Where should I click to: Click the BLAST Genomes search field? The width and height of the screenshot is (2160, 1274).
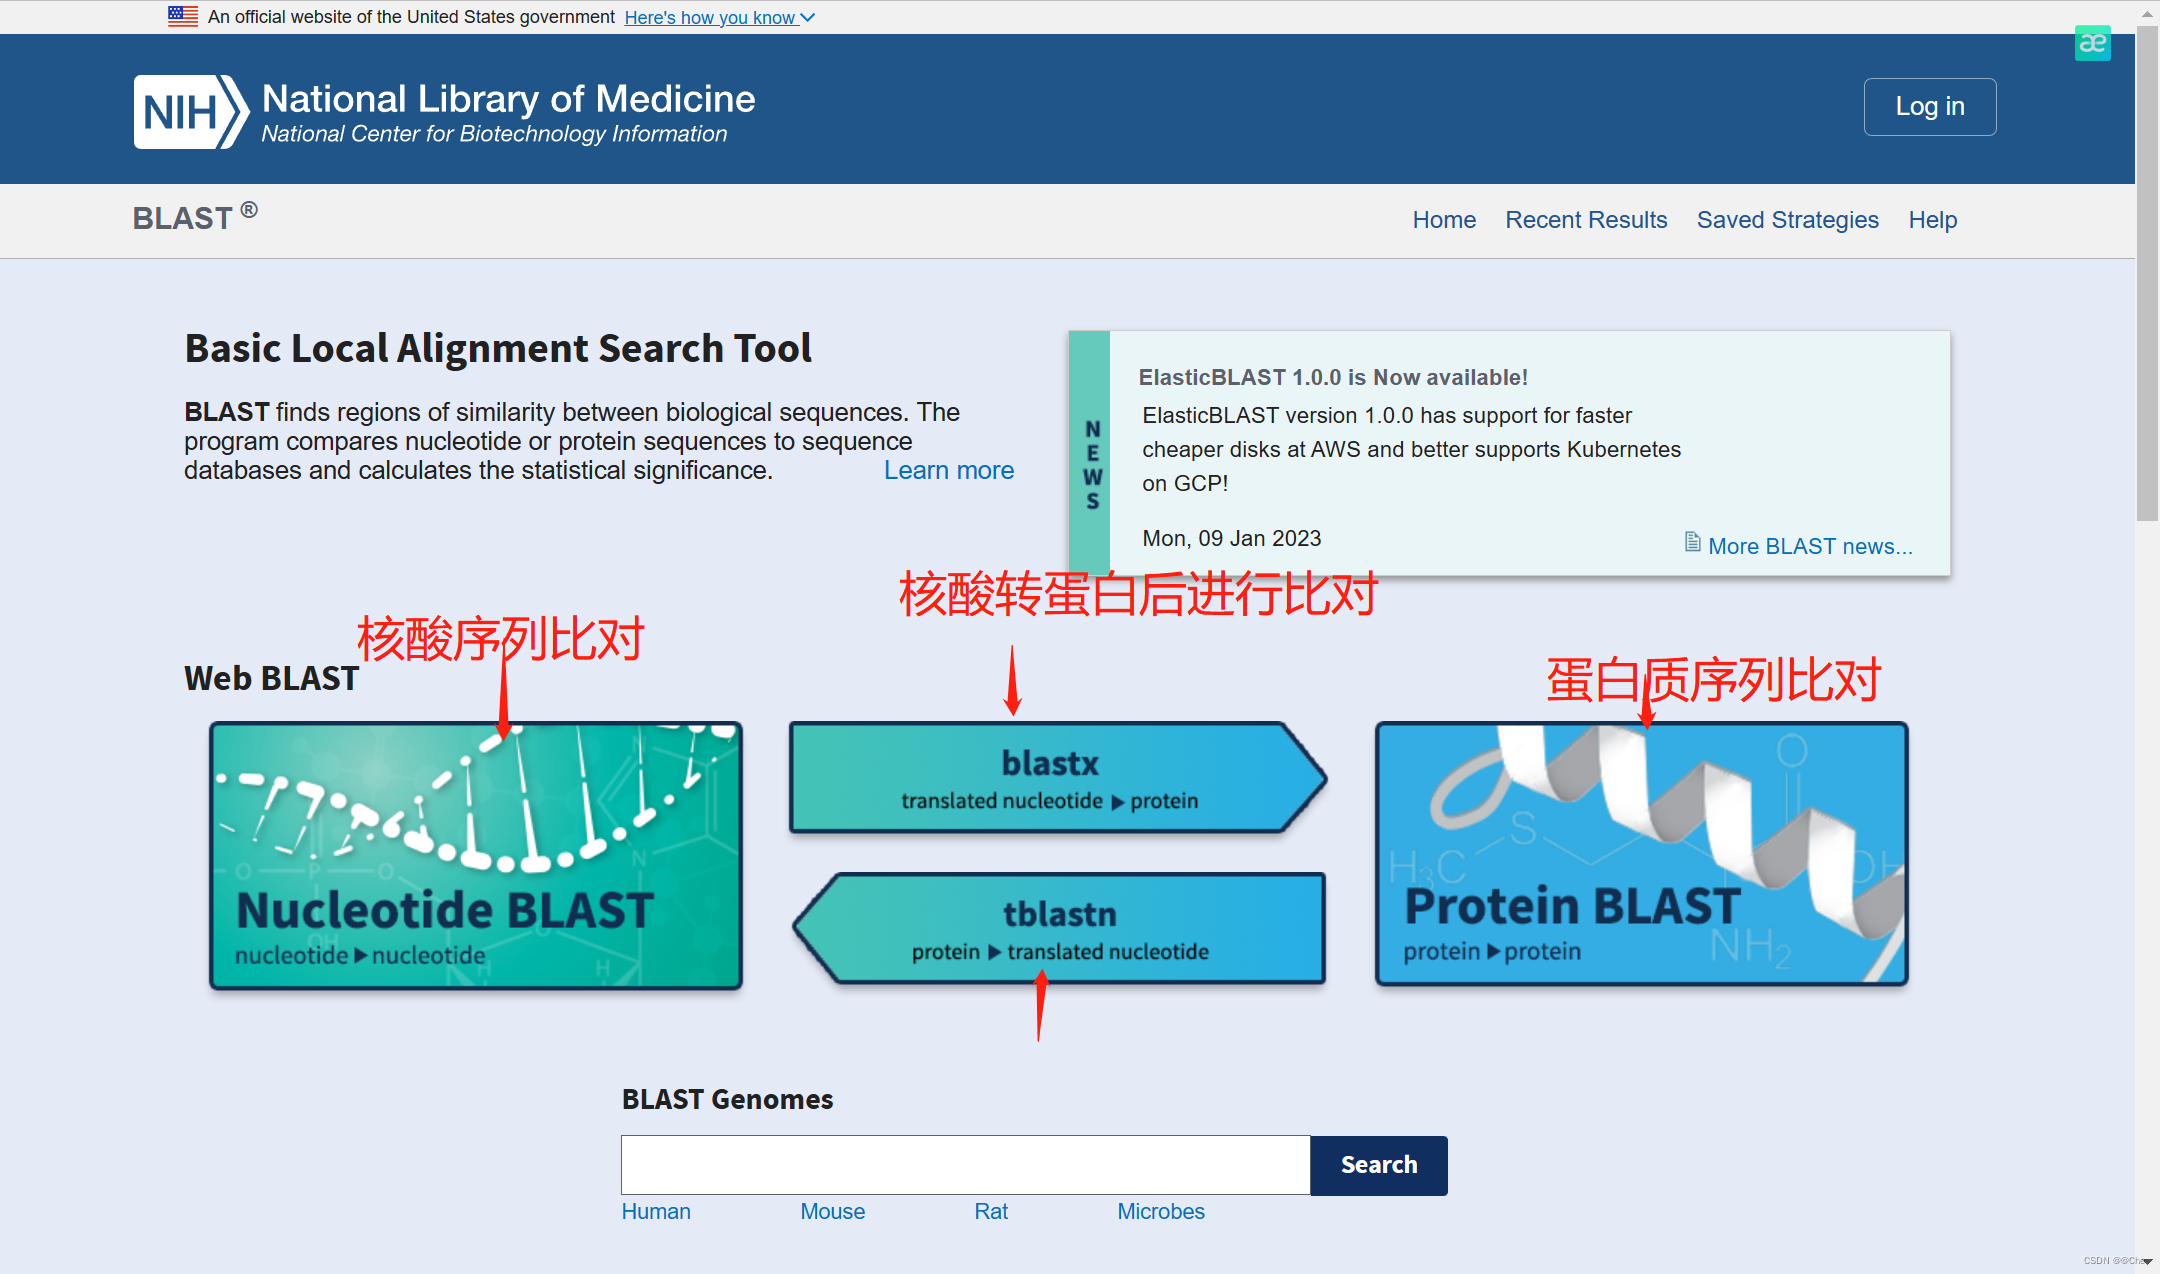(965, 1165)
